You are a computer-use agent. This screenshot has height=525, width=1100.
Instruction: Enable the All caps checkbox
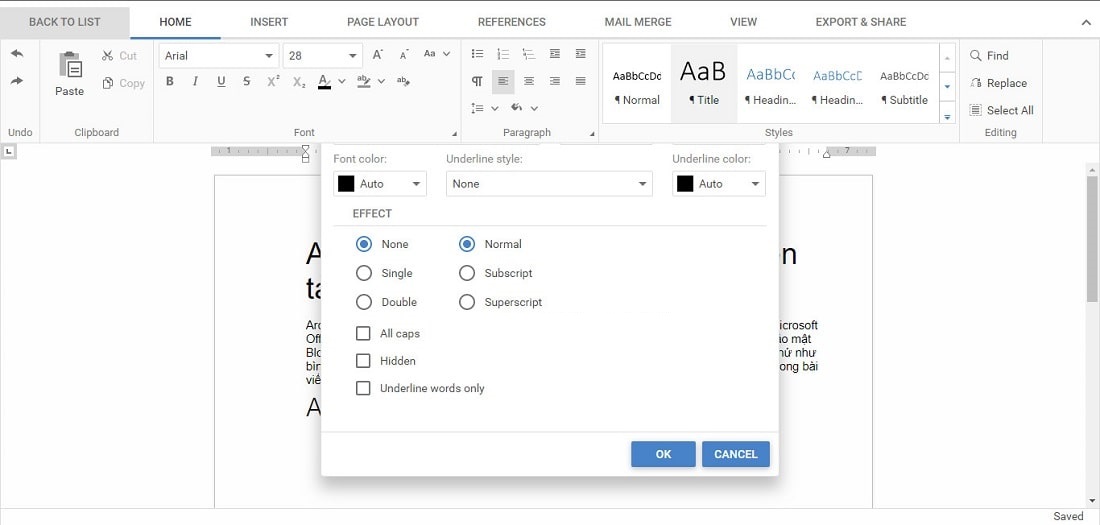click(363, 333)
